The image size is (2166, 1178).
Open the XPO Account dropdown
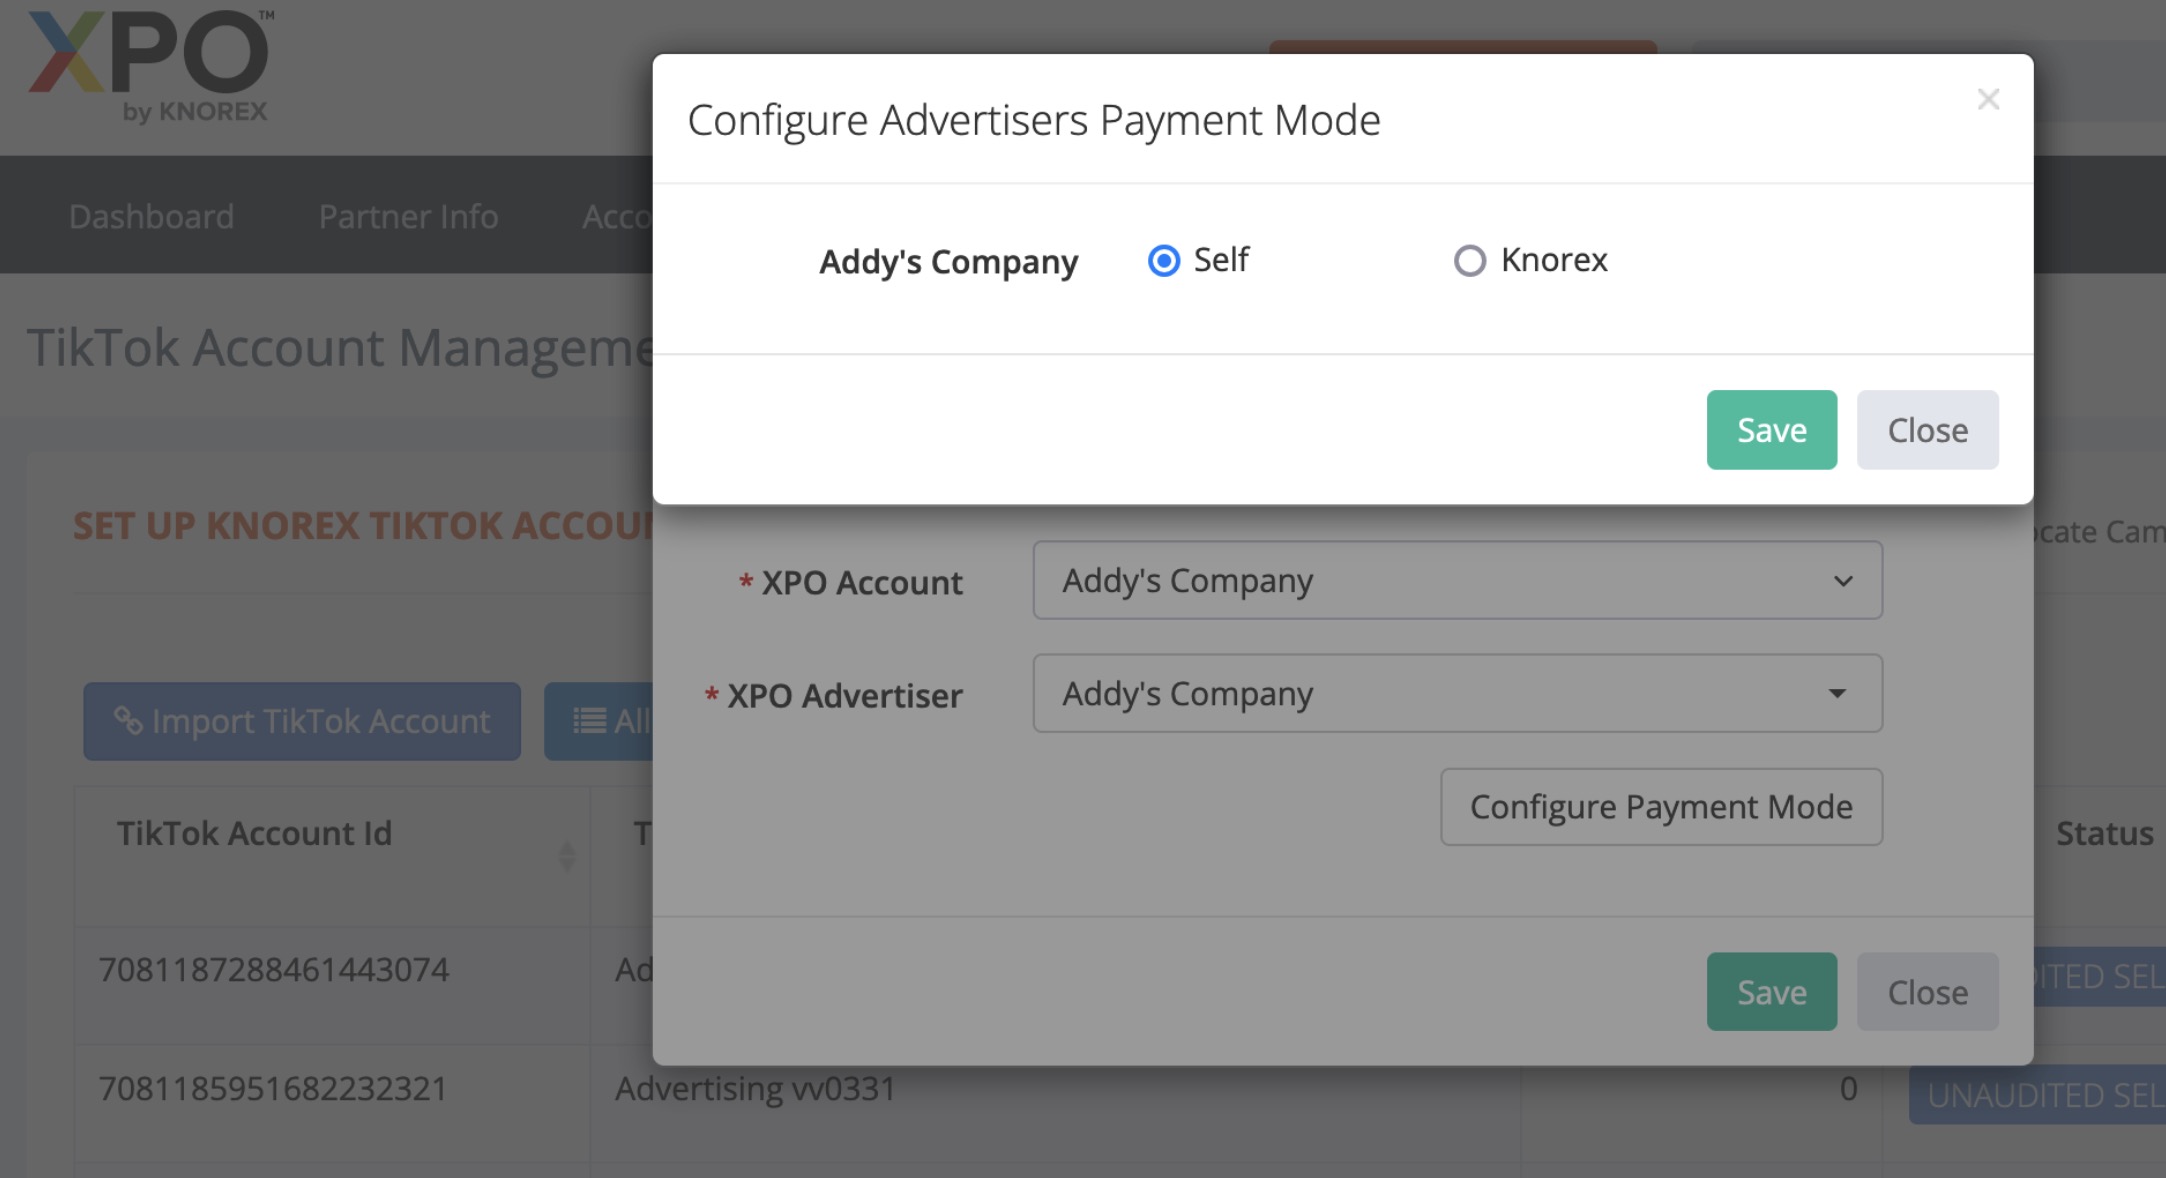coord(1456,581)
